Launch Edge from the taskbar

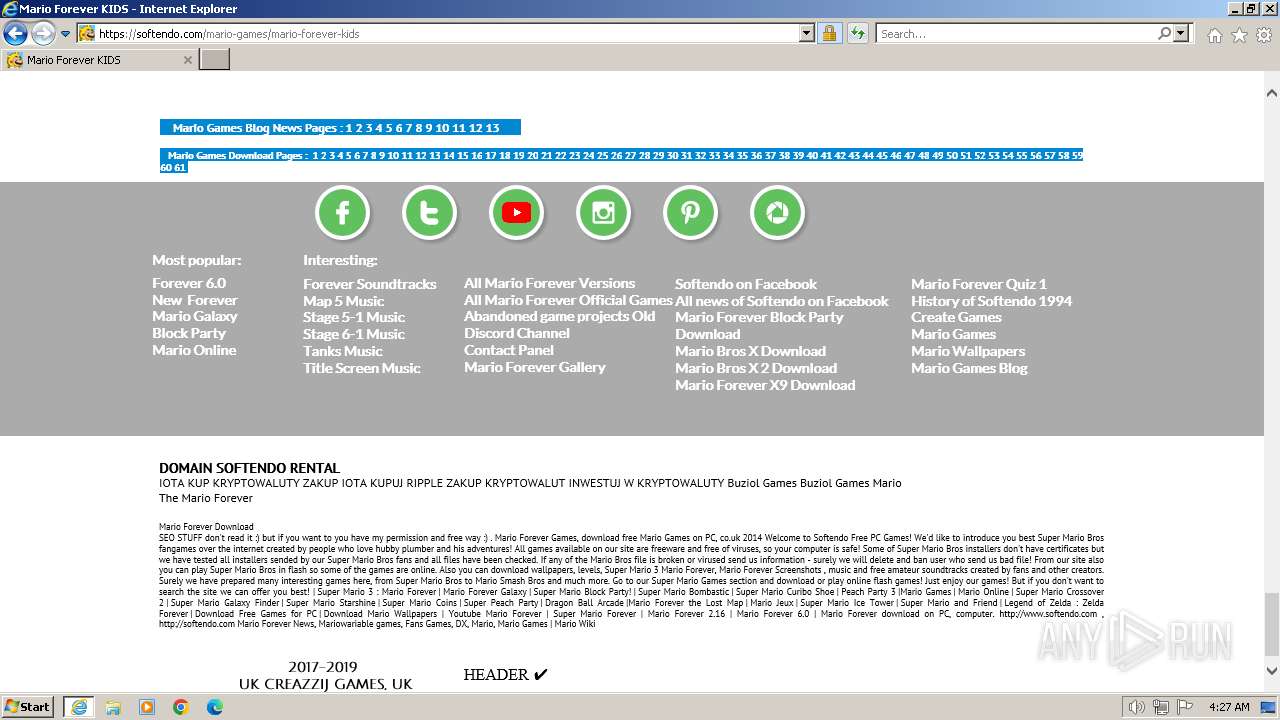(215, 707)
